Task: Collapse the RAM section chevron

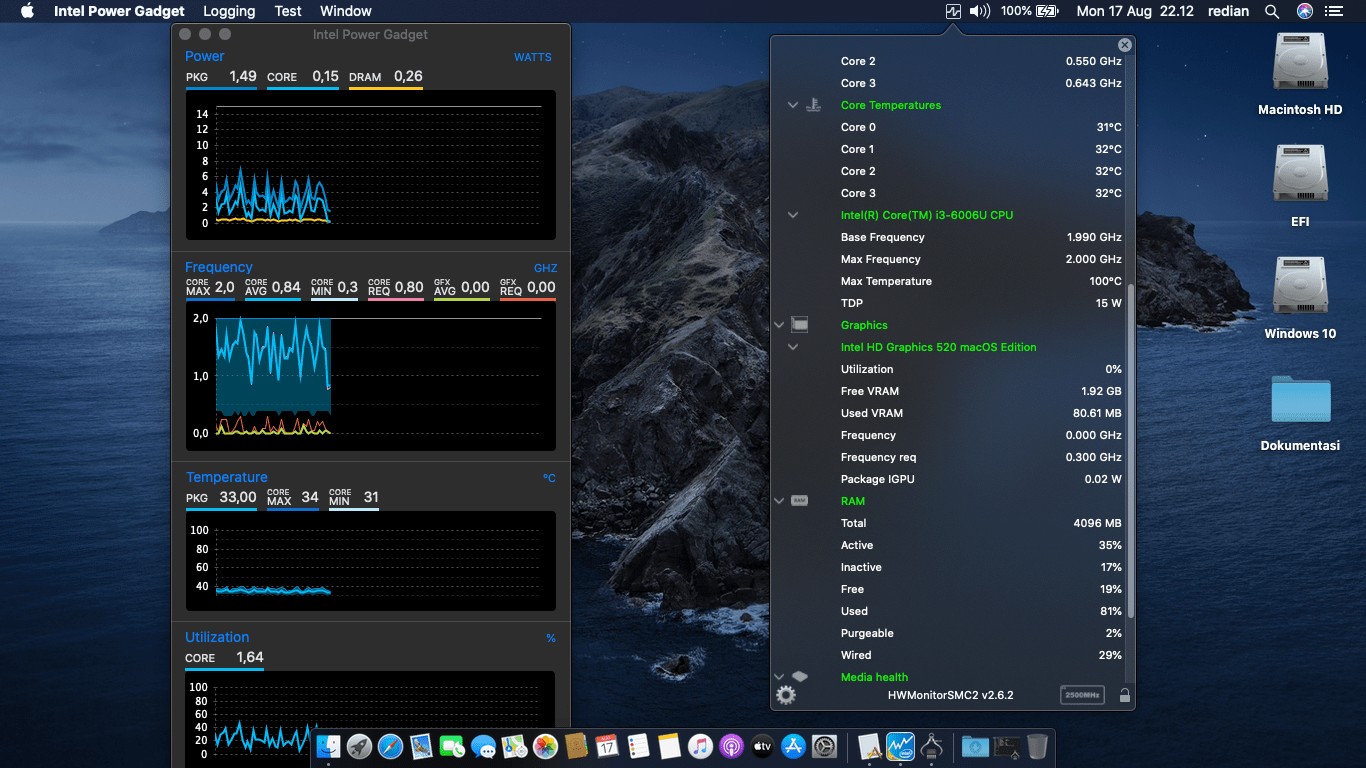Action: click(779, 501)
